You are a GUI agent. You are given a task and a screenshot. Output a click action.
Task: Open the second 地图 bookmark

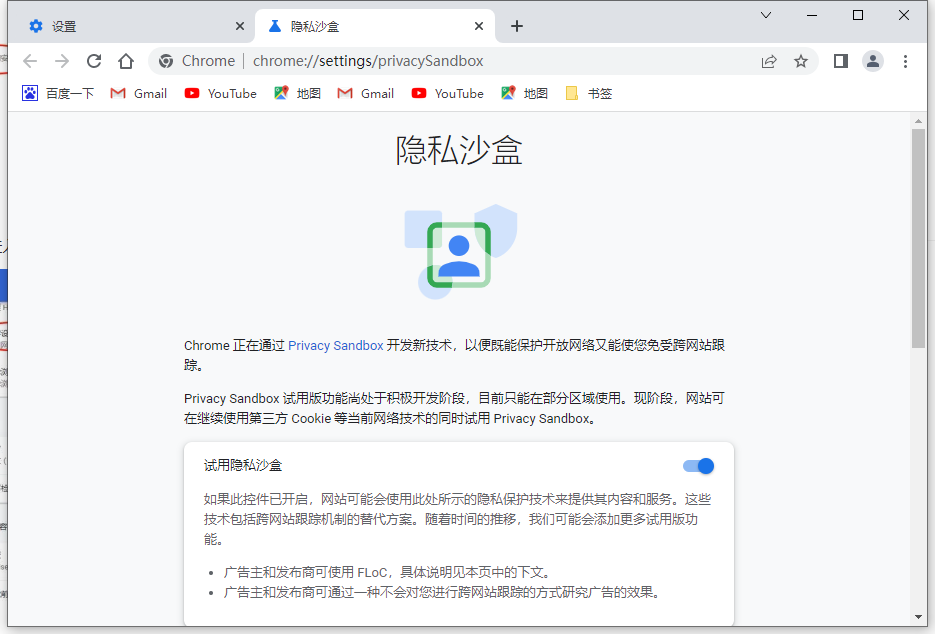[x=524, y=93]
